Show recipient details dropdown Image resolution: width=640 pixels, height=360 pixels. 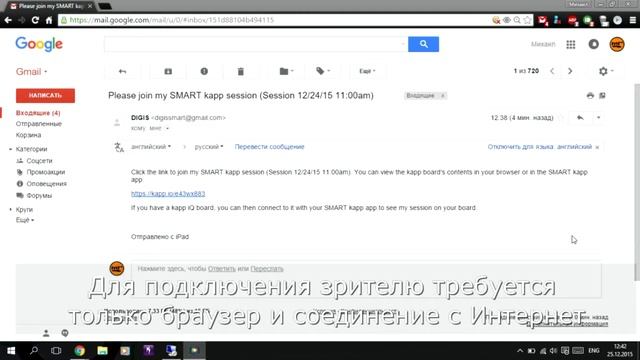[x=167, y=129]
